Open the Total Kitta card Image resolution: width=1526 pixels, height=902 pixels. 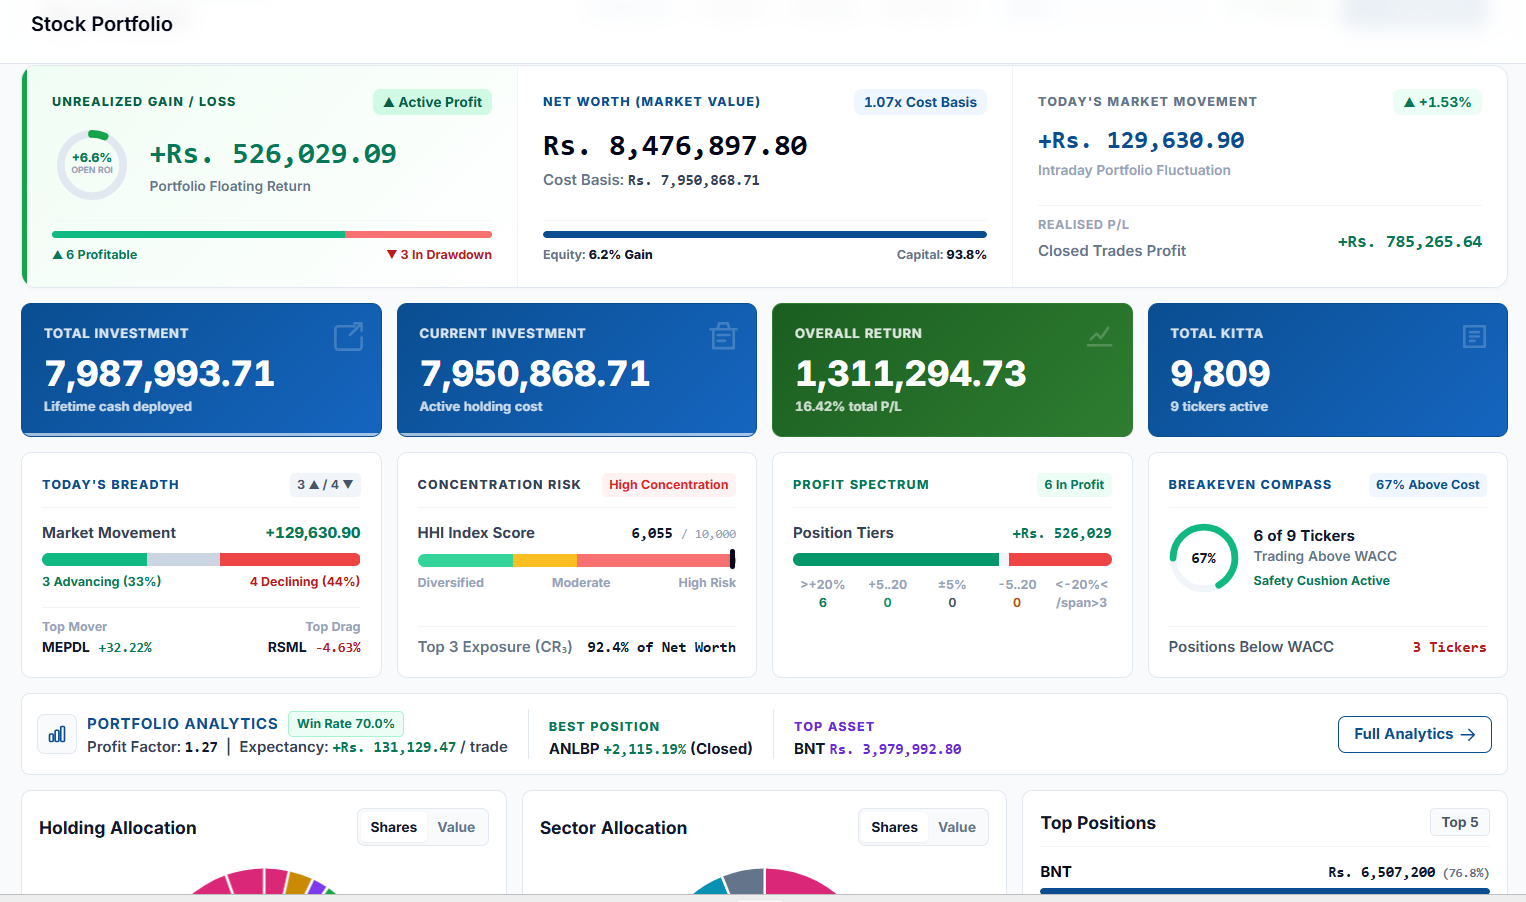[1328, 370]
